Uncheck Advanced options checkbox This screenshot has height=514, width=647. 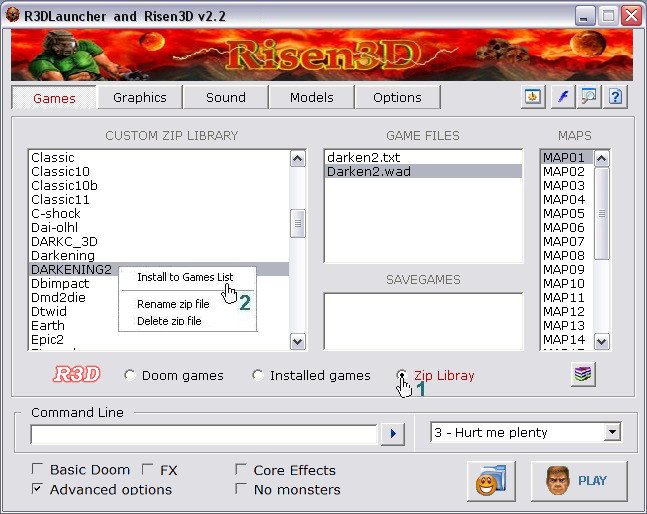[x=37, y=489]
